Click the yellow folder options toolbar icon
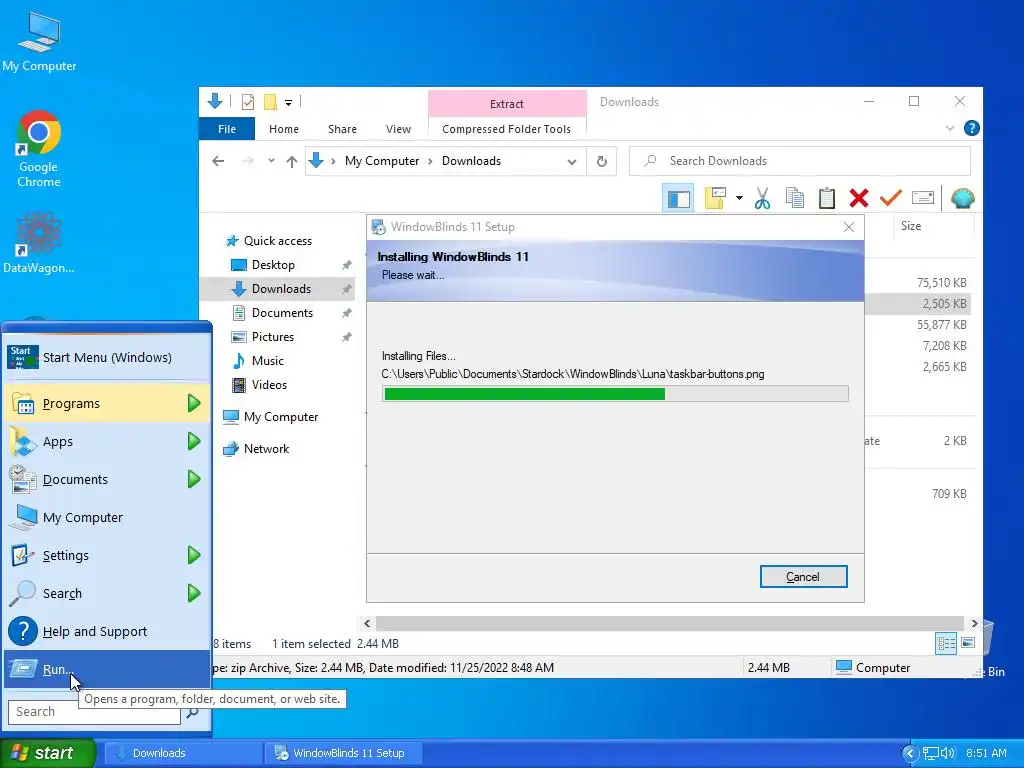1024x768 pixels. click(716, 198)
